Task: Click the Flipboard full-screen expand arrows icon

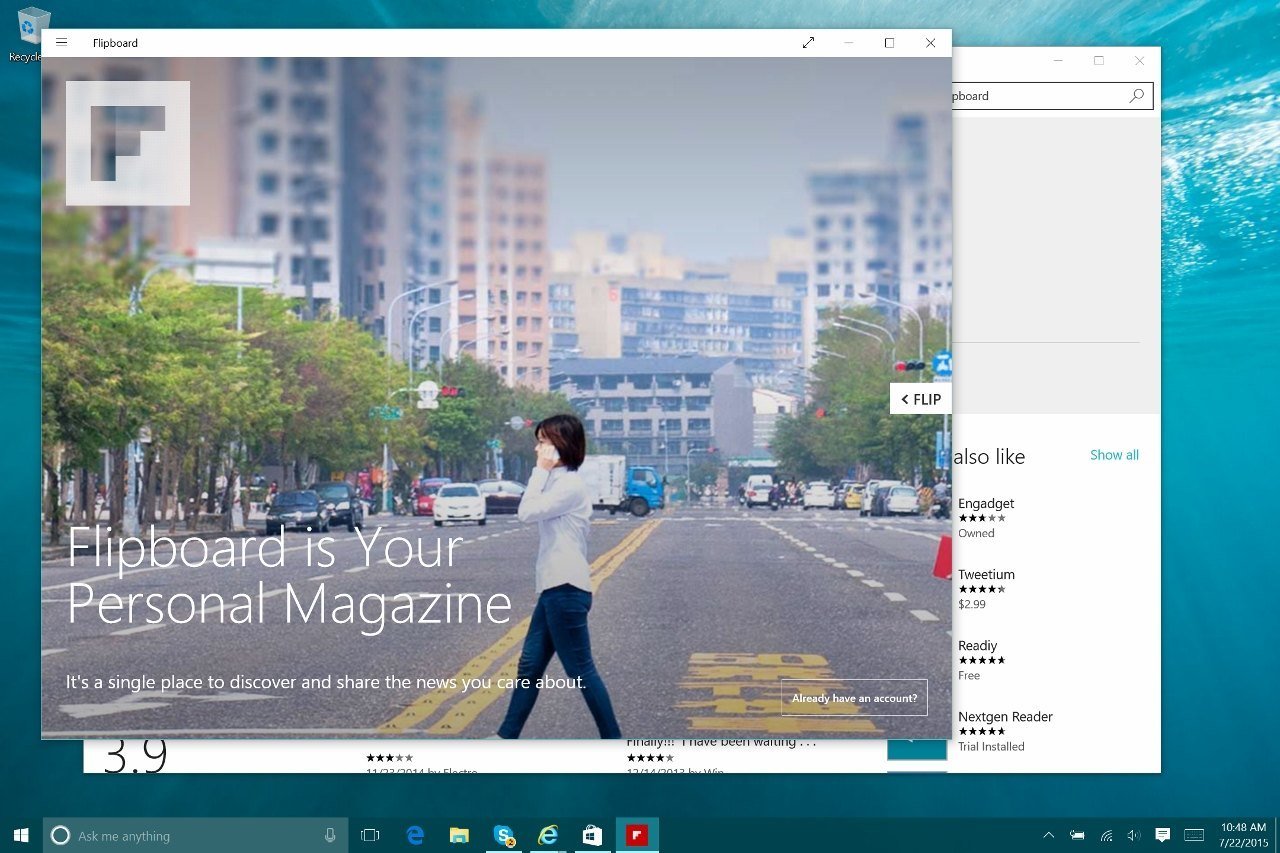Action: [x=808, y=43]
